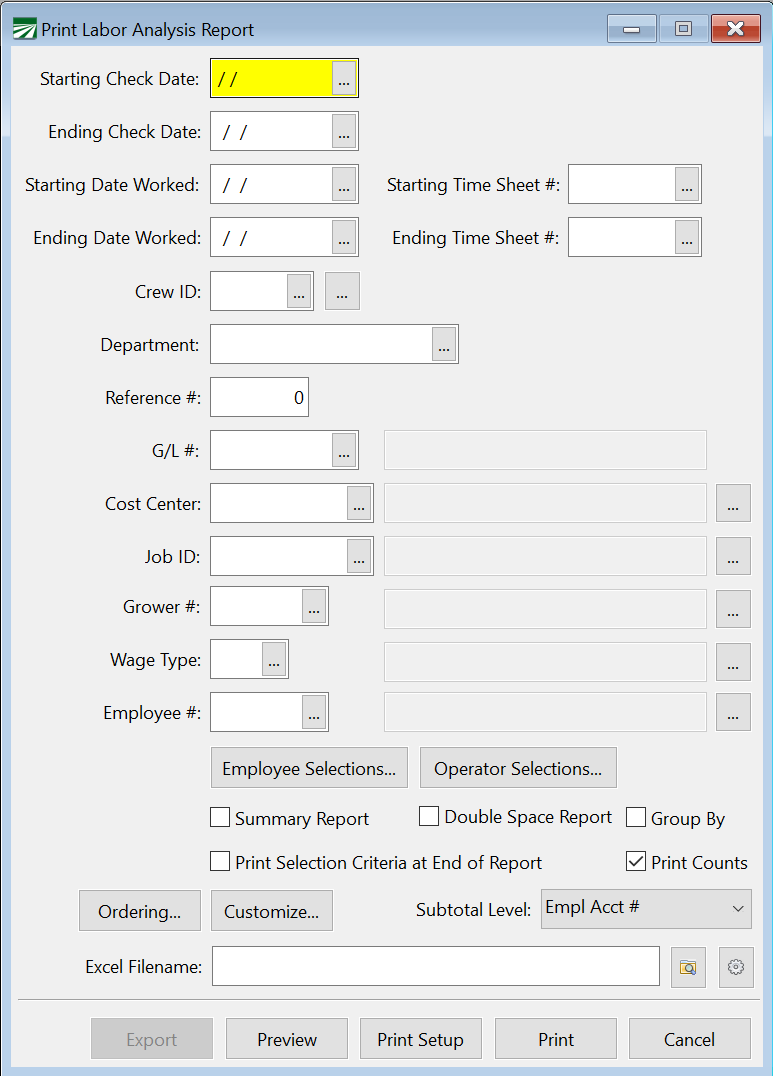Check Print Selection Criteria at End of Report
Viewport: 773px width, 1076px height.
click(x=220, y=861)
